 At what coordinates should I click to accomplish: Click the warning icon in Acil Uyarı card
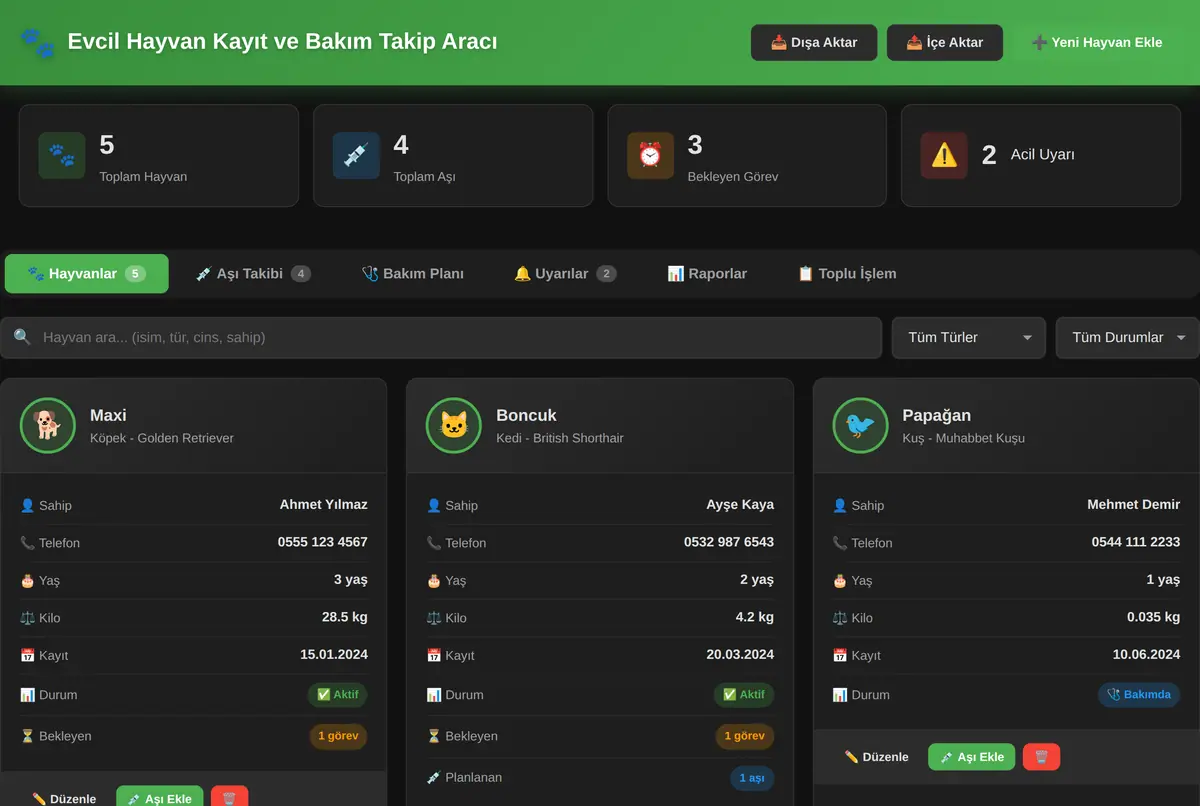944,156
